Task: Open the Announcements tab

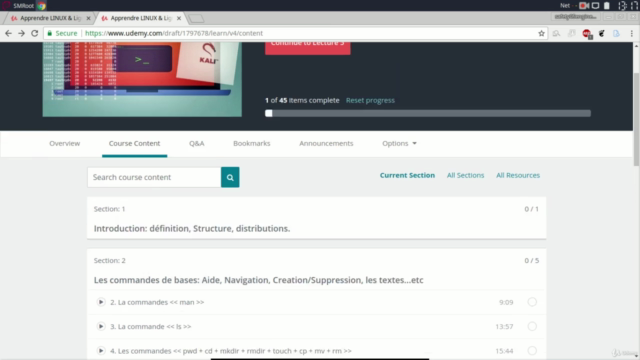Action: (x=326, y=143)
